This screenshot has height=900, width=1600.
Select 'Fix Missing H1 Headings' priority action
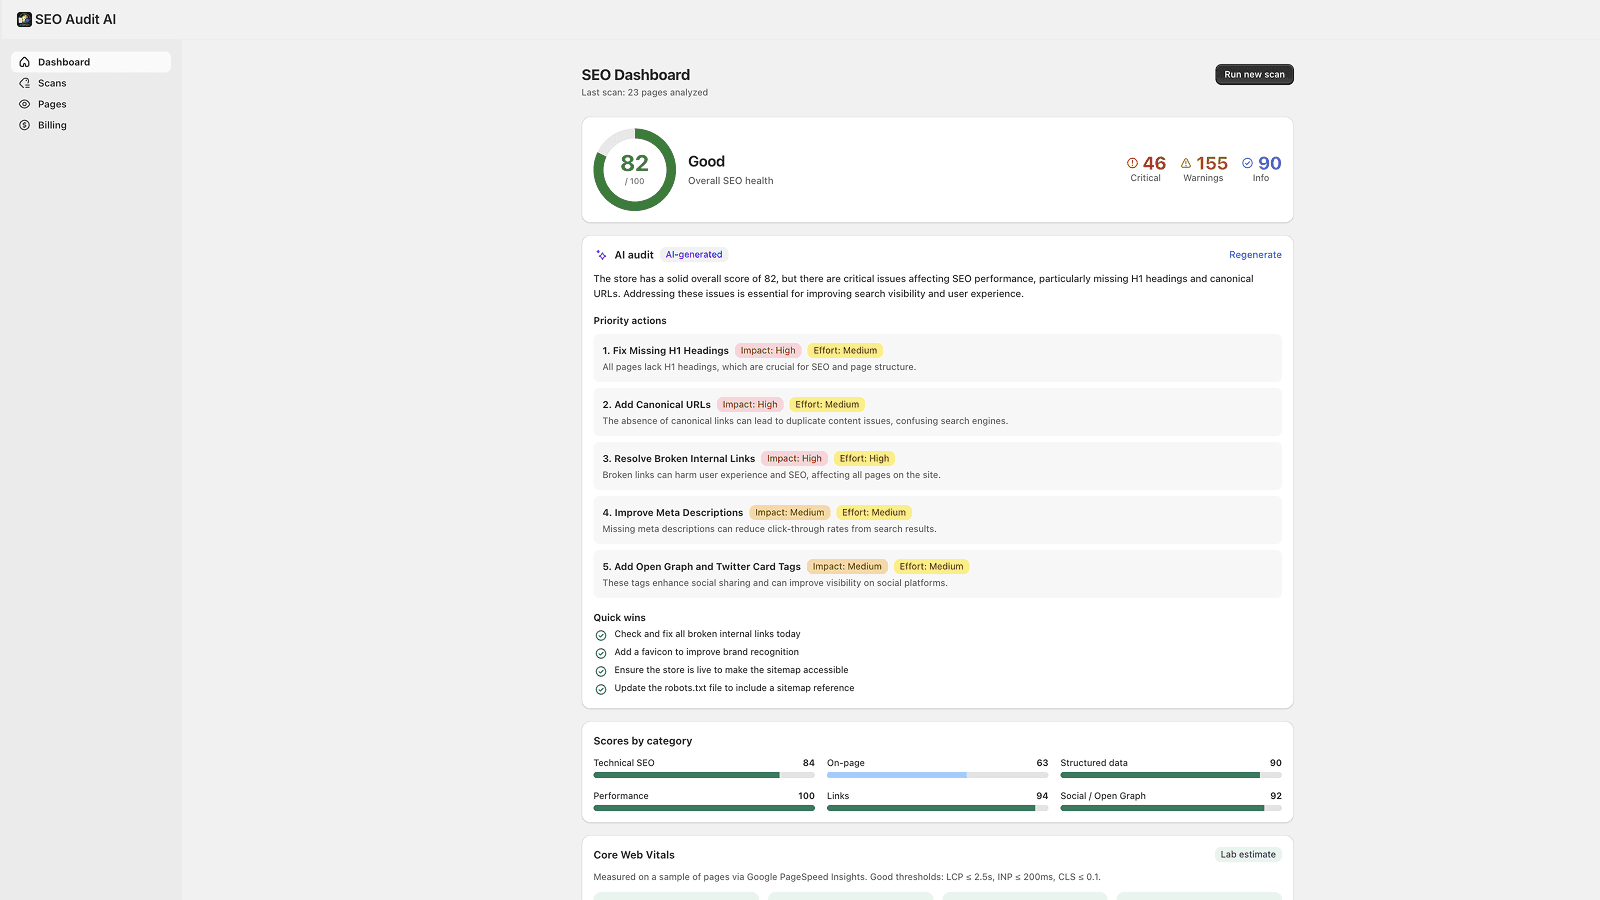pos(937,358)
